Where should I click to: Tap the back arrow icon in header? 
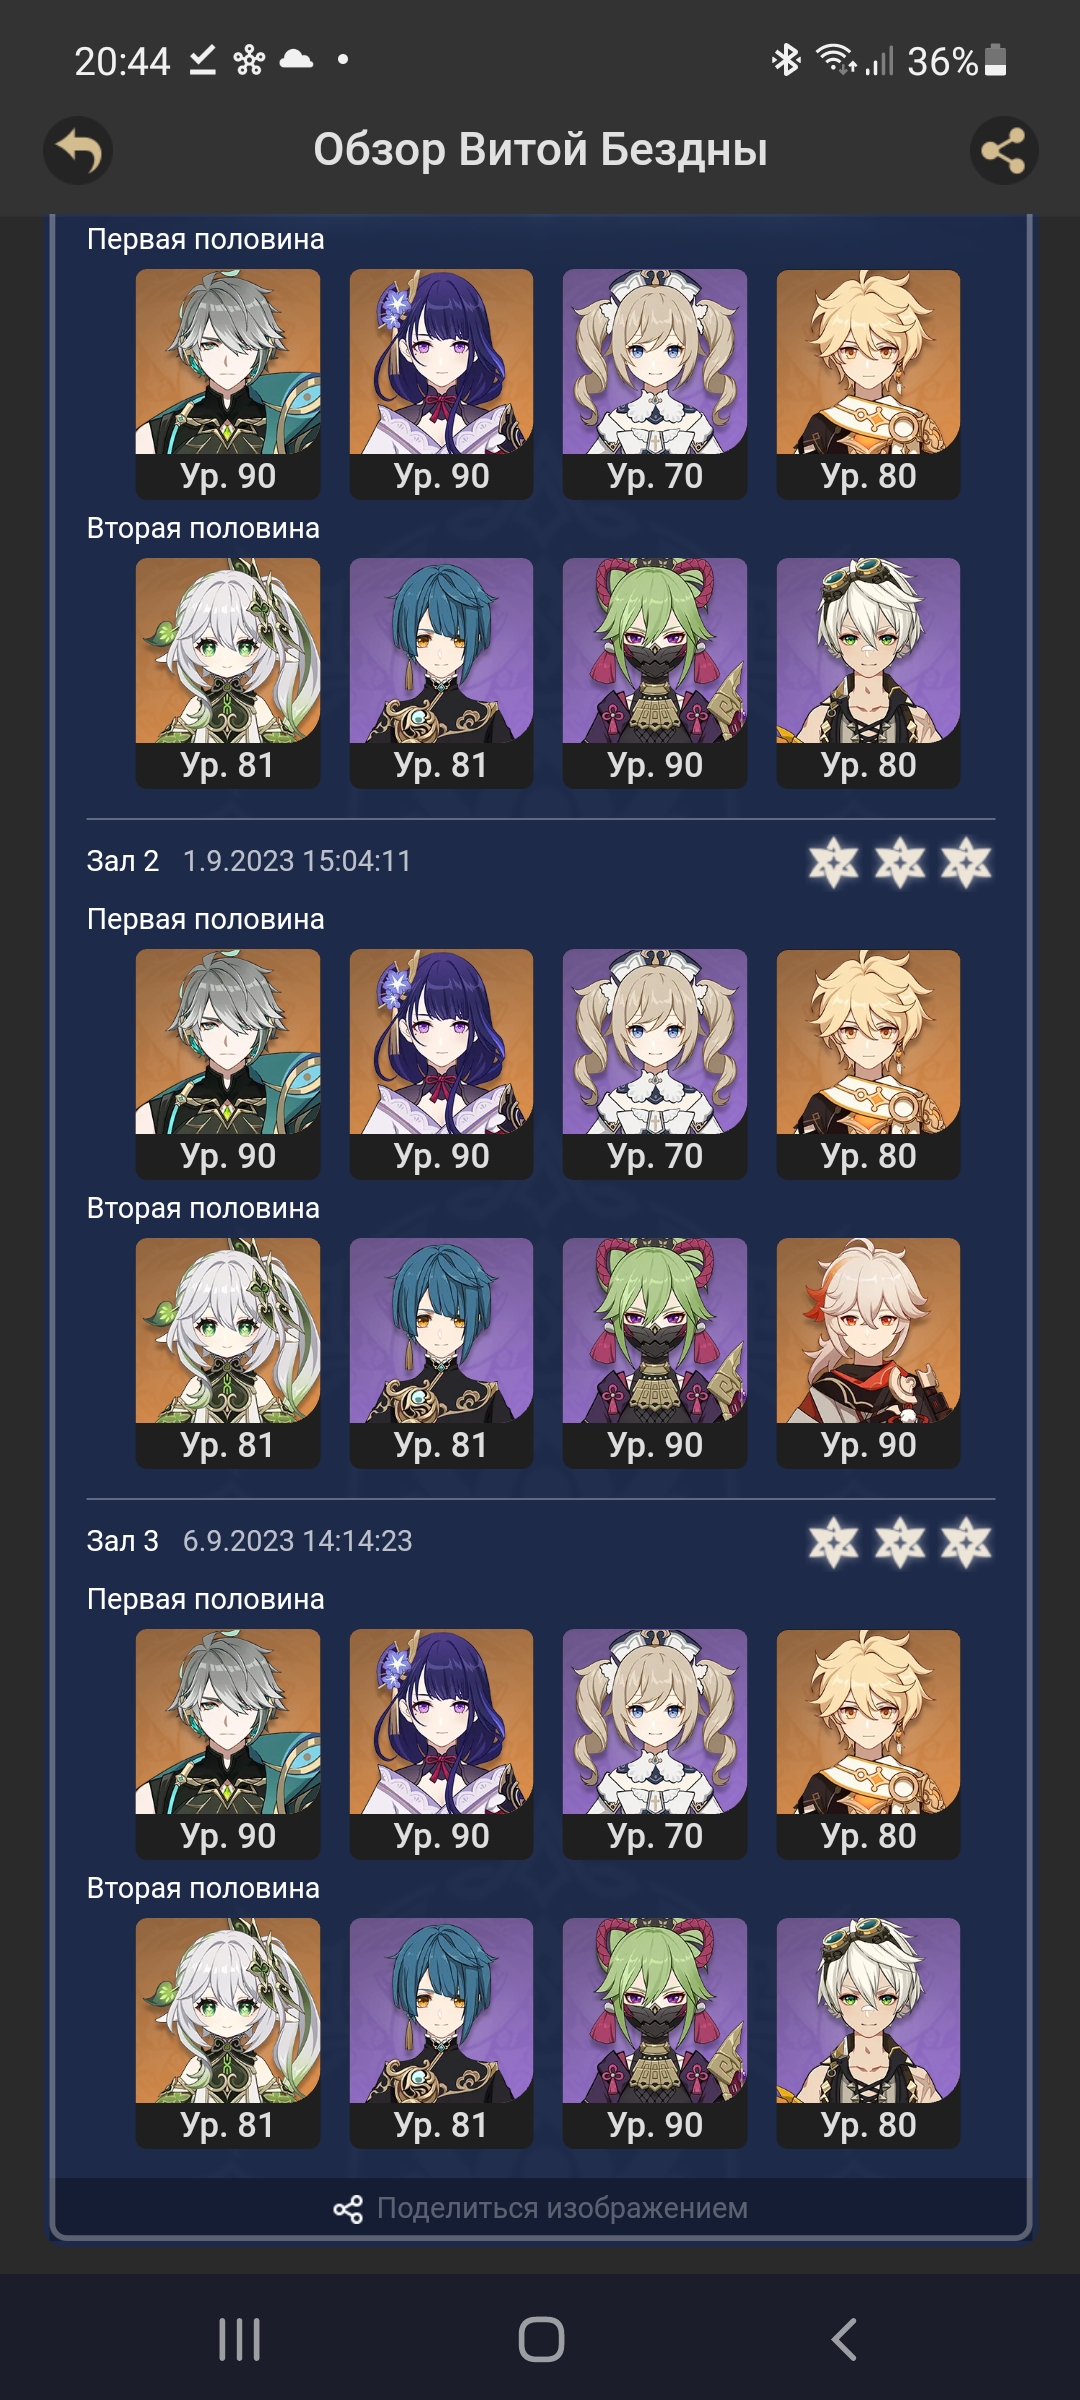(x=78, y=151)
